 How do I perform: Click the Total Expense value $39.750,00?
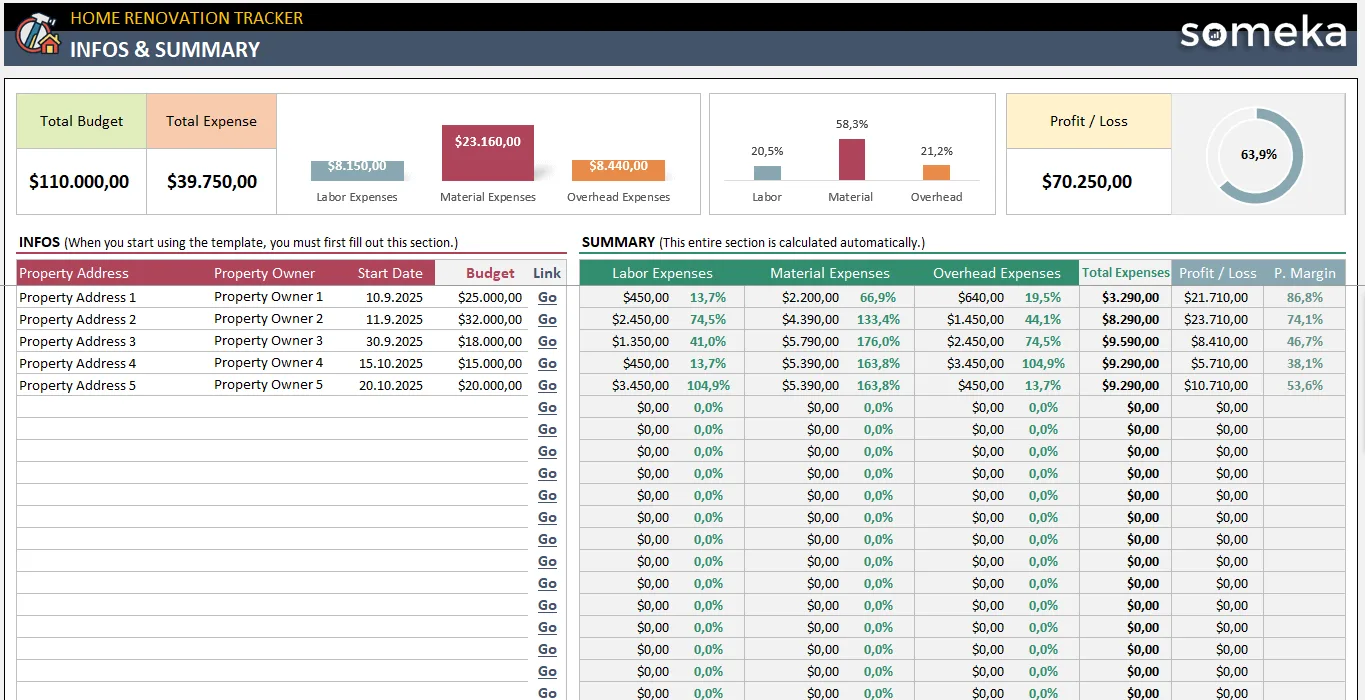click(x=212, y=182)
